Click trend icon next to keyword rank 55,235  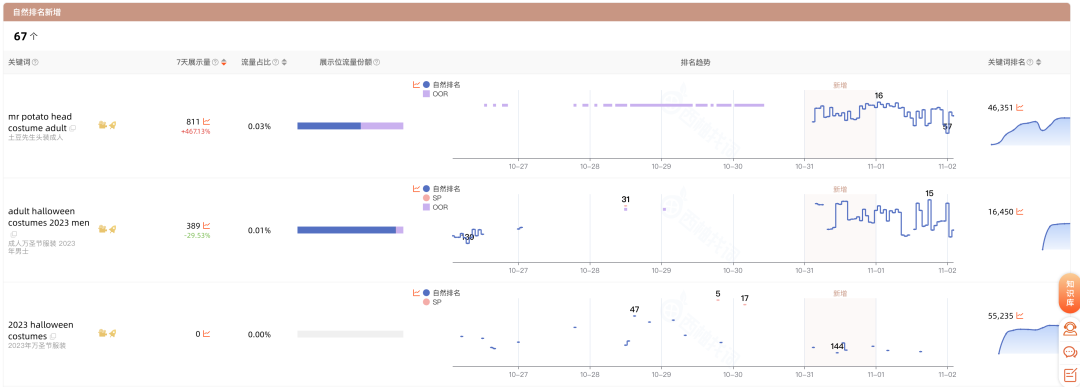(x=1020, y=316)
